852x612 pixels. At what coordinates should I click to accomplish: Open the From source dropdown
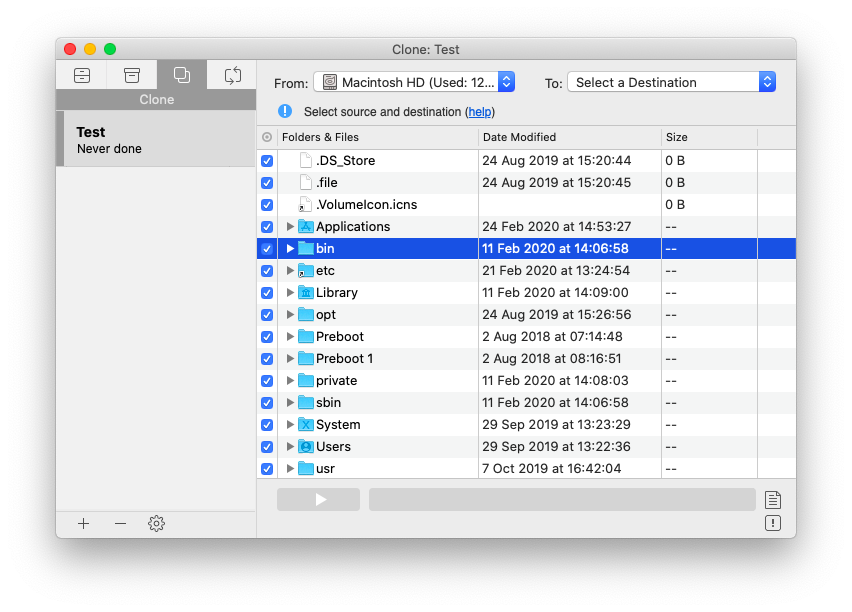(x=414, y=82)
